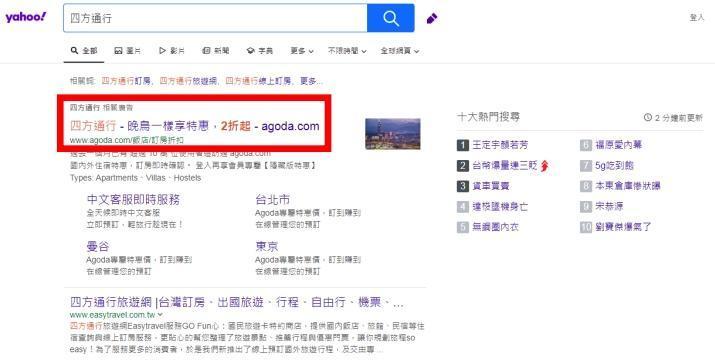Open the 不限時間 time filter dropdown
The image size is (715, 360).
point(347,51)
